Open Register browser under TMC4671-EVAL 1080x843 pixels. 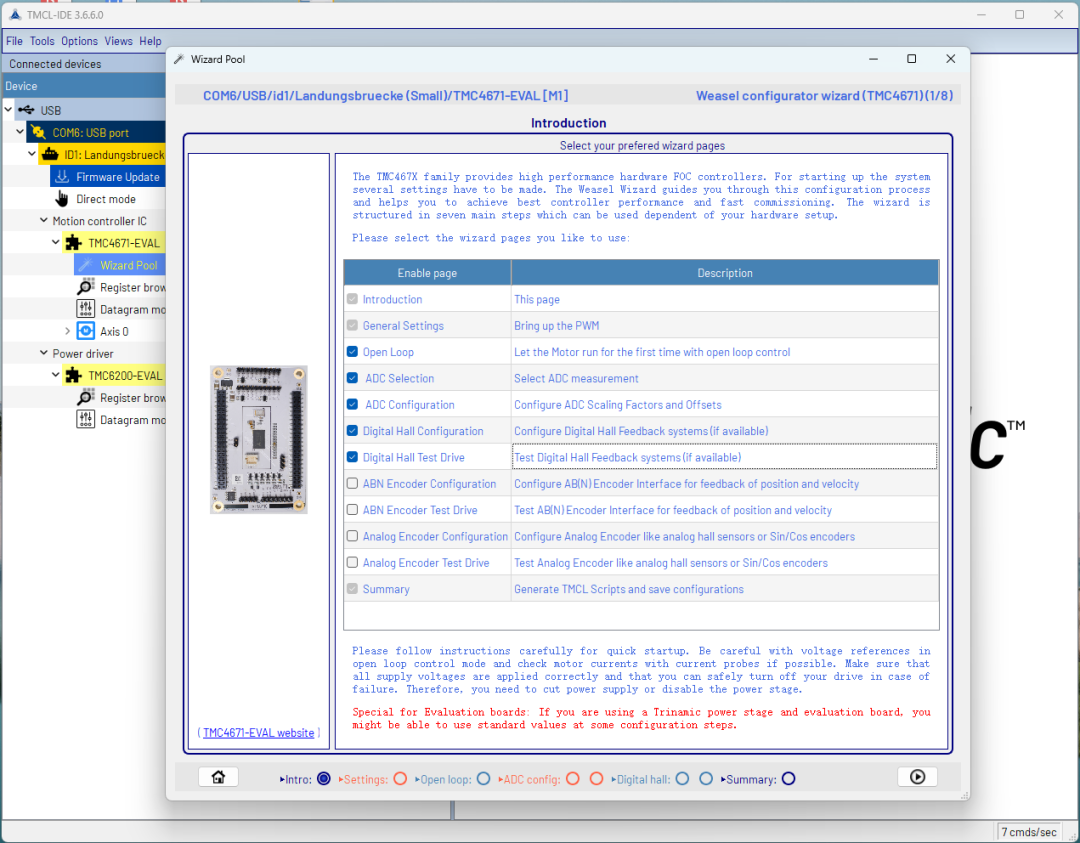[x=121, y=287]
